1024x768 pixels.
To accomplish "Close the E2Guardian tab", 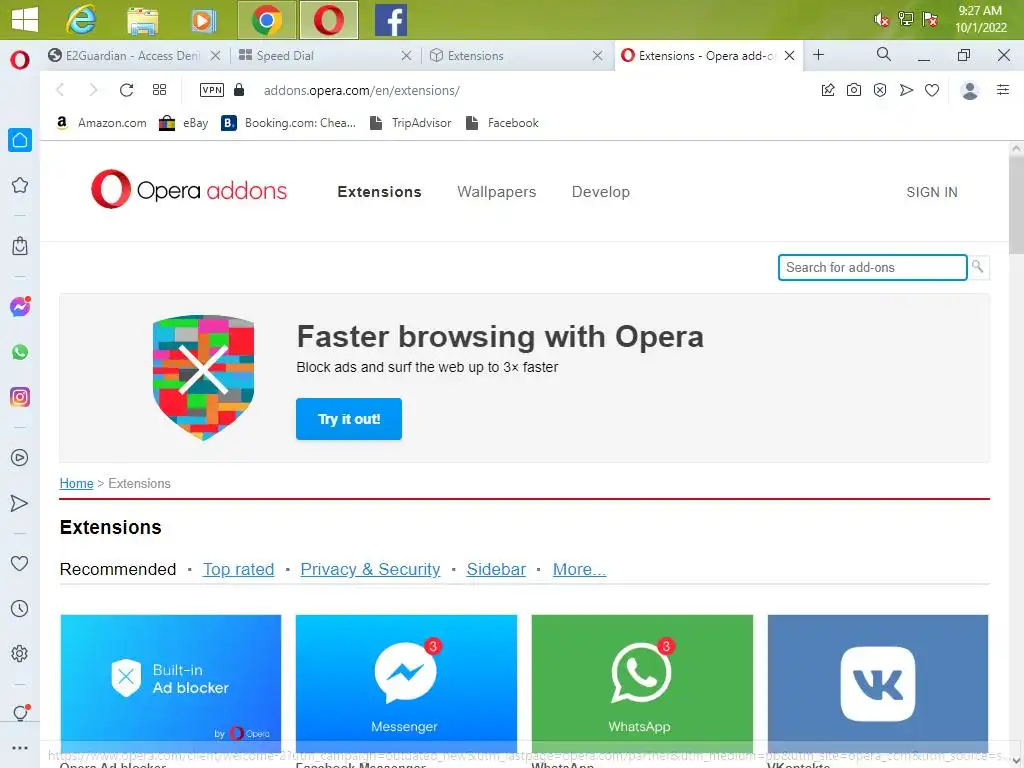I will (x=215, y=56).
